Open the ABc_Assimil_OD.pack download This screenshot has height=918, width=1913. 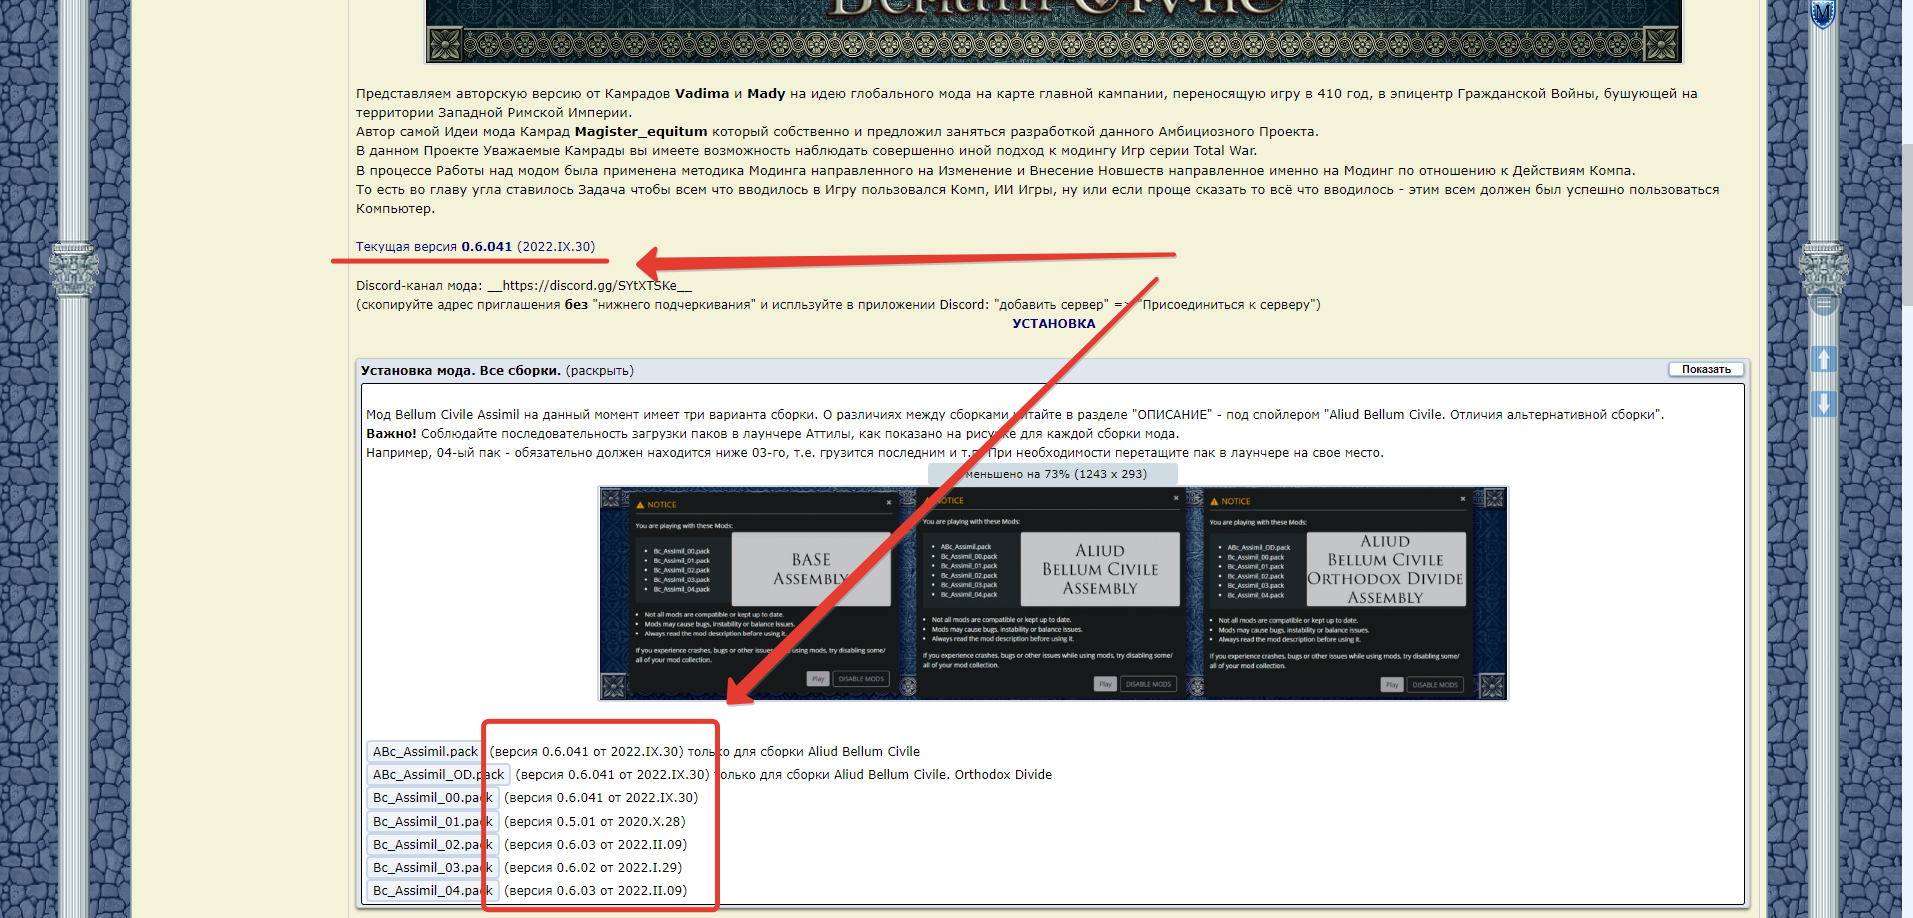pyautogui.click(x=438, y=775)
